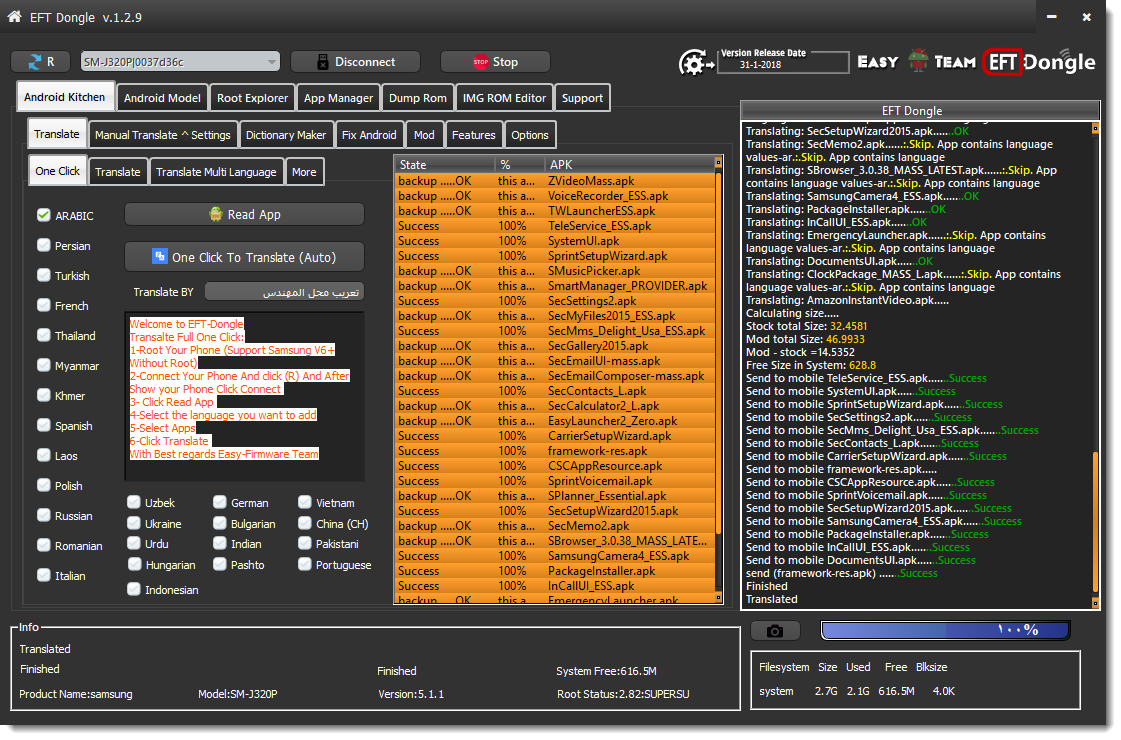
Task: Check the Spanish language checkbox
Action: pyautogui.click(x=44, y=425)
